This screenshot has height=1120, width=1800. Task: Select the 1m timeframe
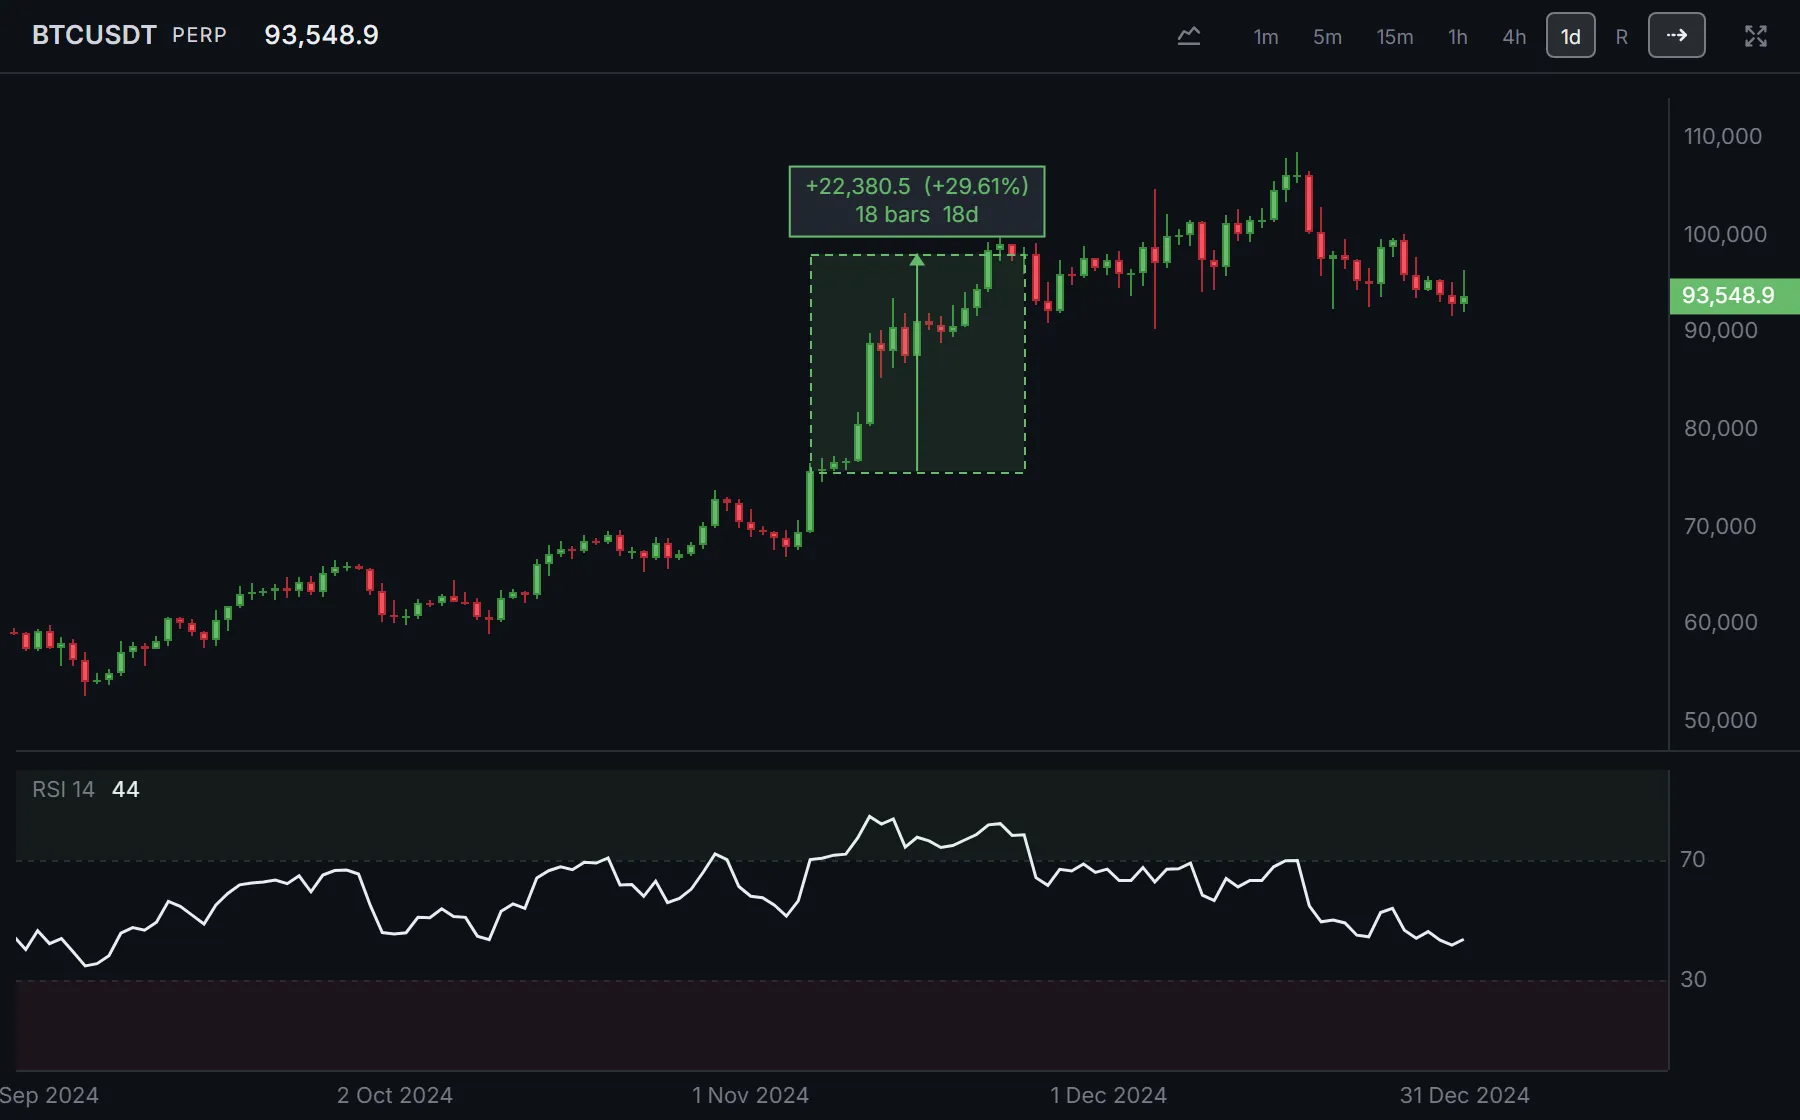(1266, 37)
